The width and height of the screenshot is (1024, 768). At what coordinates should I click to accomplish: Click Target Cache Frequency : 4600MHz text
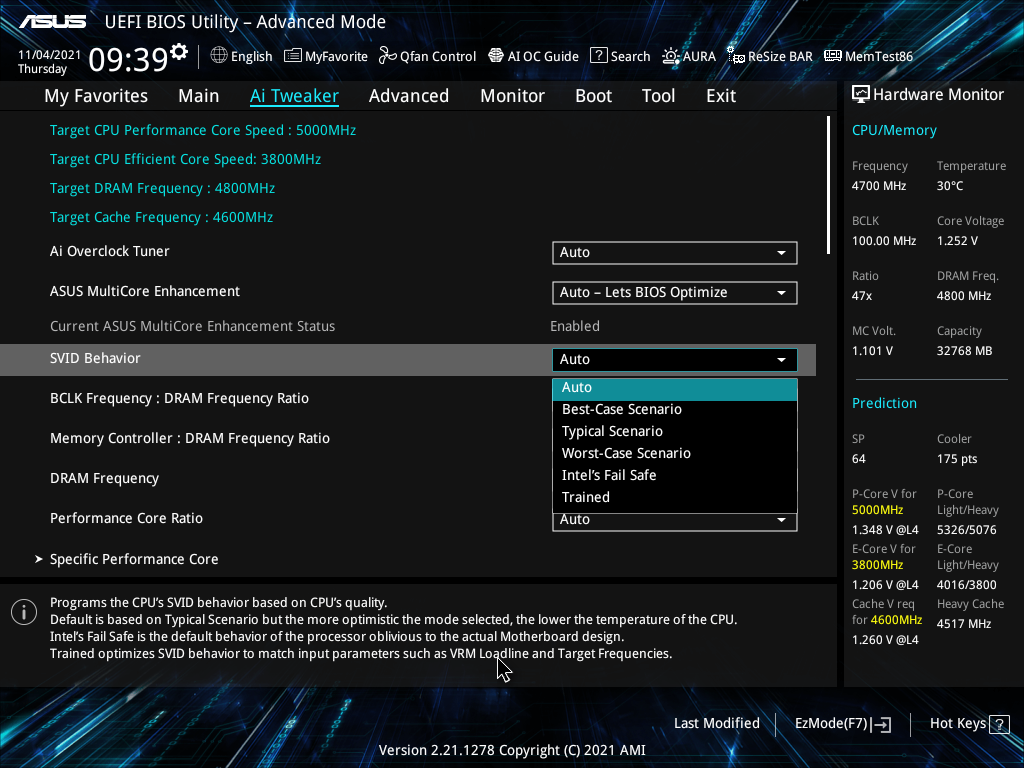(x=161, y=217)
